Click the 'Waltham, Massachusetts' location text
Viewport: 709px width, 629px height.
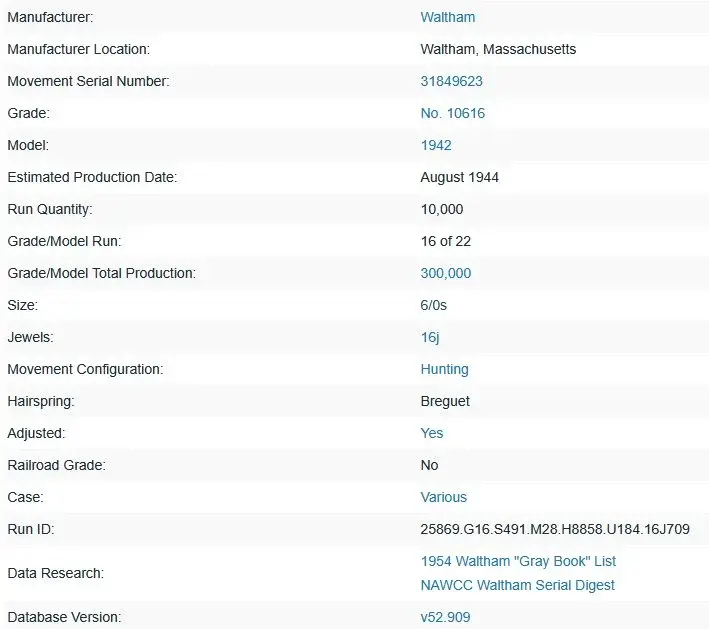click(x=498, y=49)
